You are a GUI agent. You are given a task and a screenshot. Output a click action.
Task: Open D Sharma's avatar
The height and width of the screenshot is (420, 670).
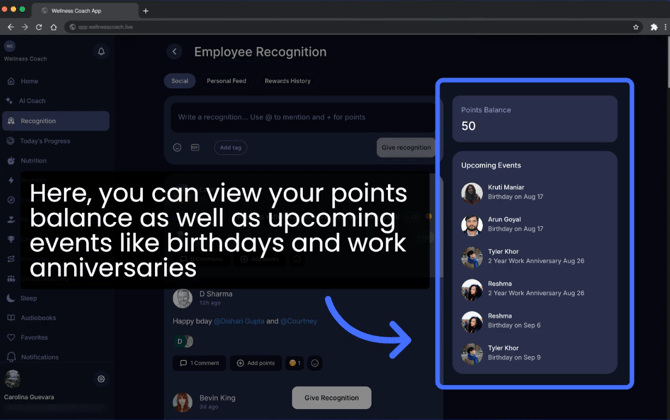pos(182,298)
